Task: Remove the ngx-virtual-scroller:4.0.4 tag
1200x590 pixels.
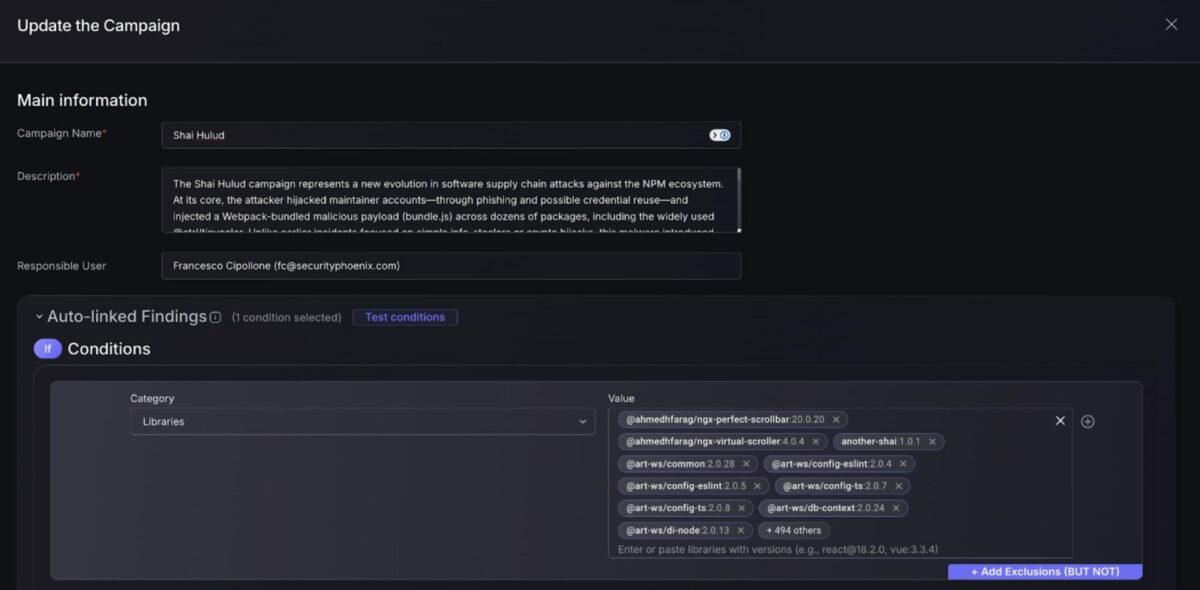Action: (x=816, y=442)
